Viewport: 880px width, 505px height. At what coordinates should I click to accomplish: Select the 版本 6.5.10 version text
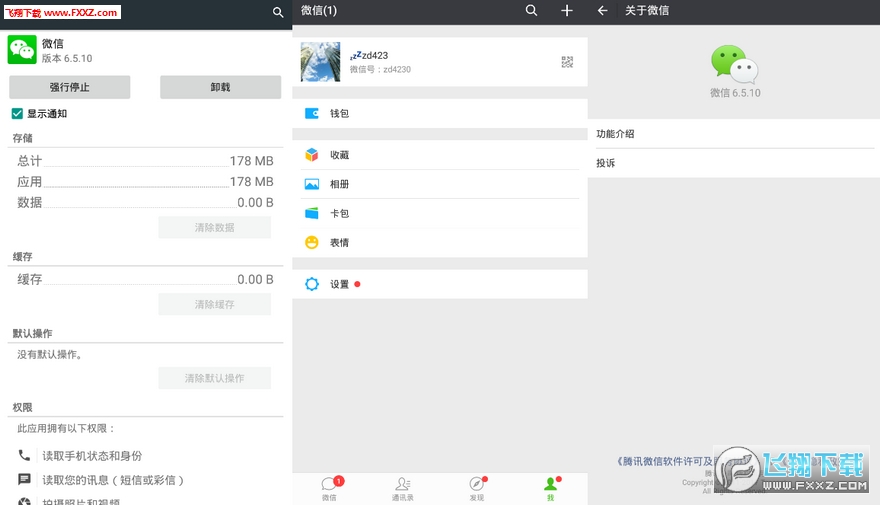[67, 58]
